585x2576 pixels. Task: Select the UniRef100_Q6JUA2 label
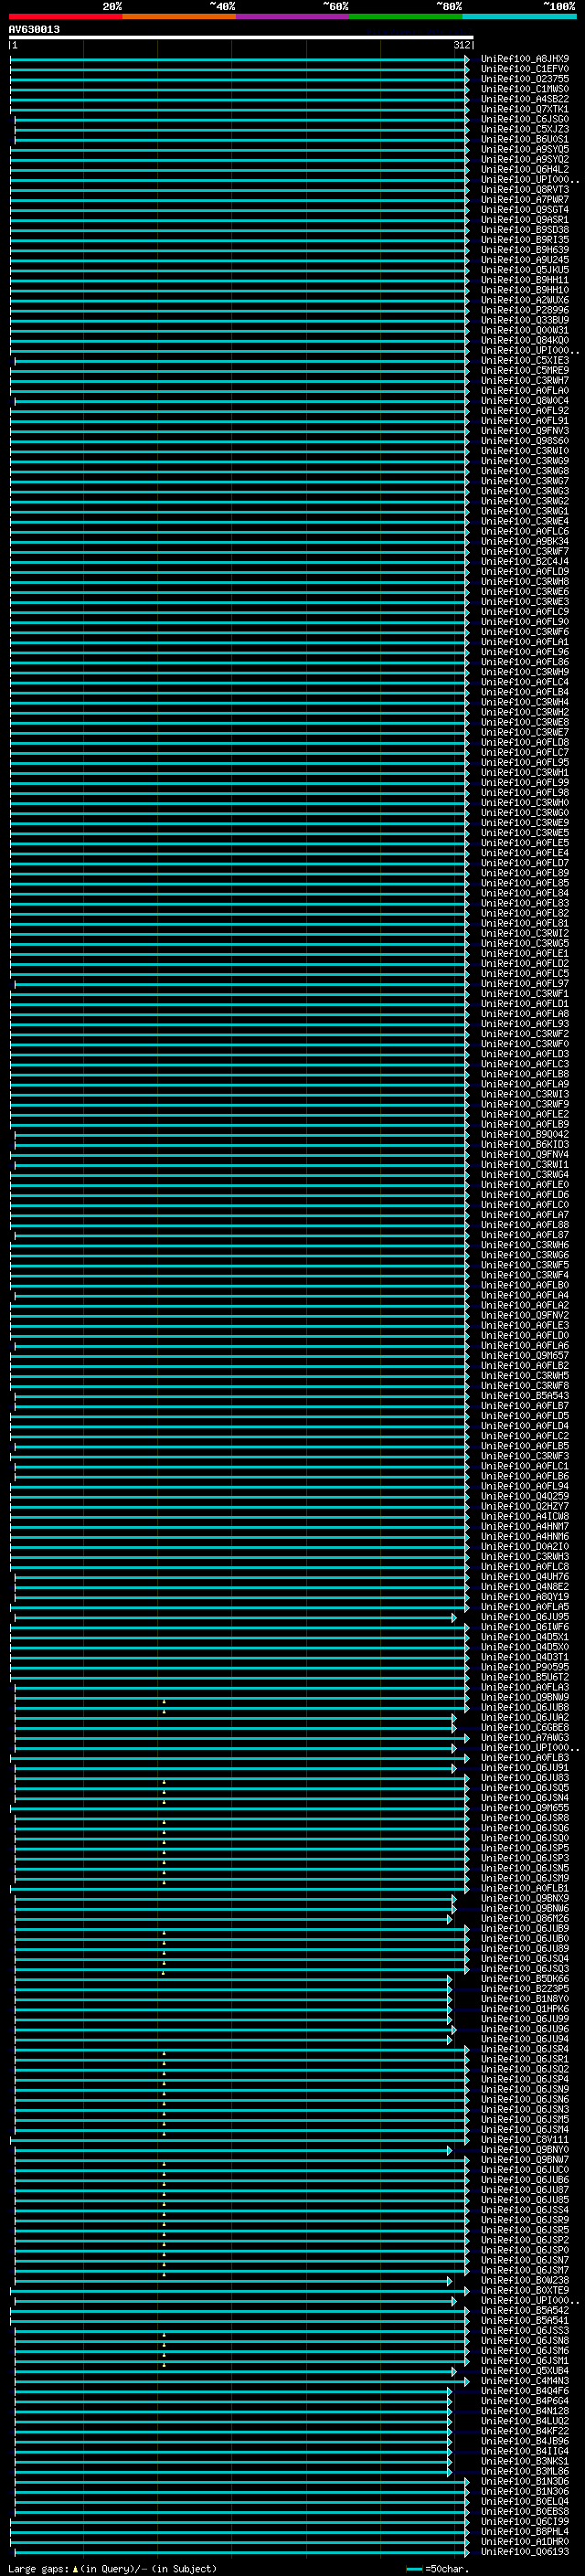525,1717
